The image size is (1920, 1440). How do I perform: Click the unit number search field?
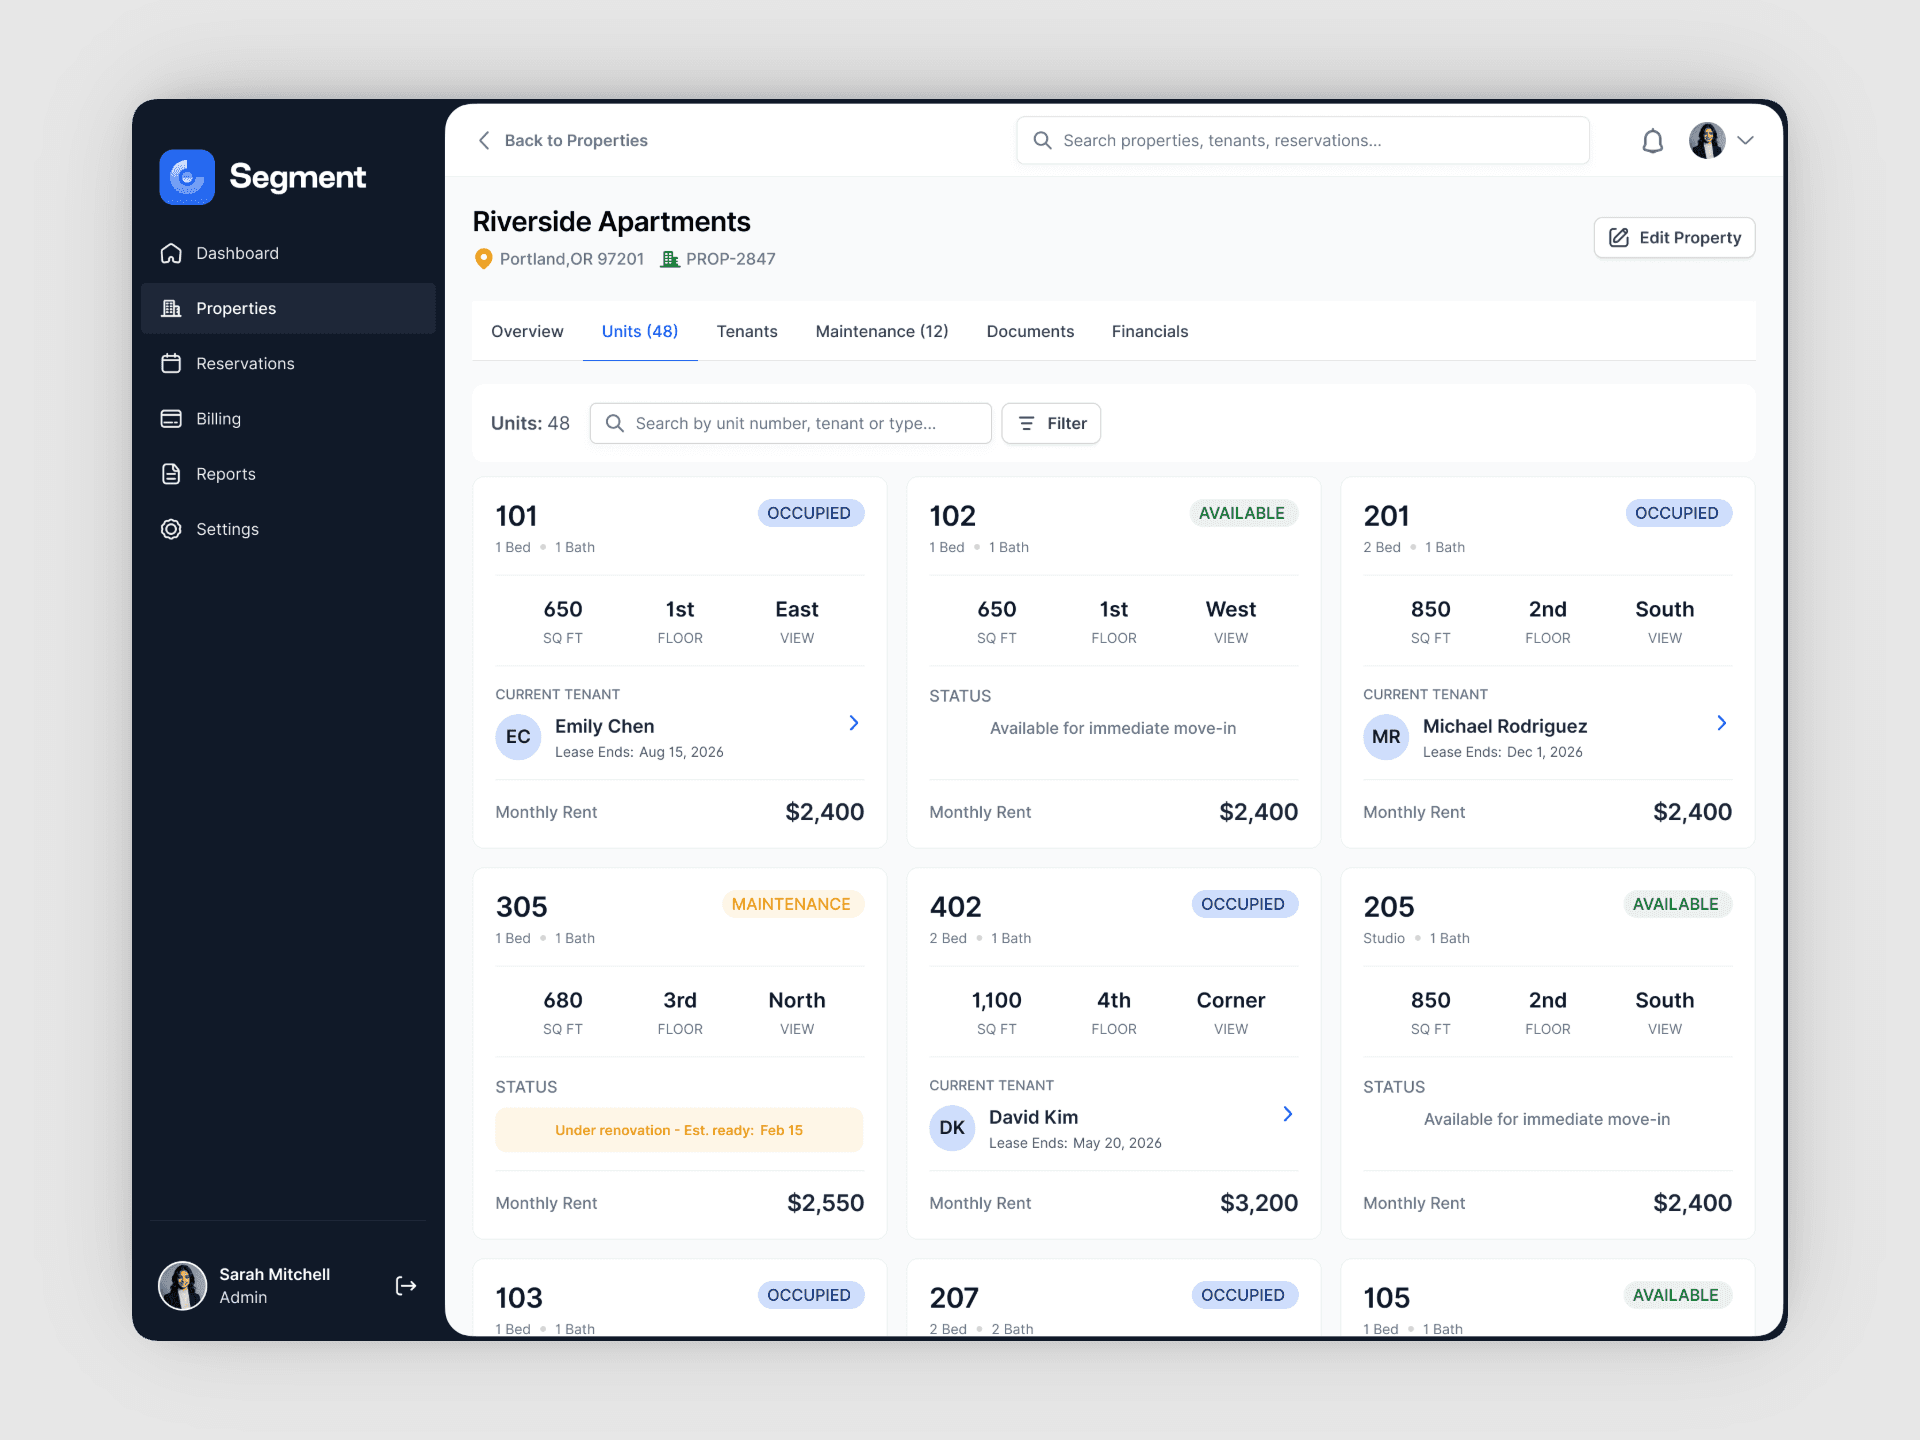790,424
